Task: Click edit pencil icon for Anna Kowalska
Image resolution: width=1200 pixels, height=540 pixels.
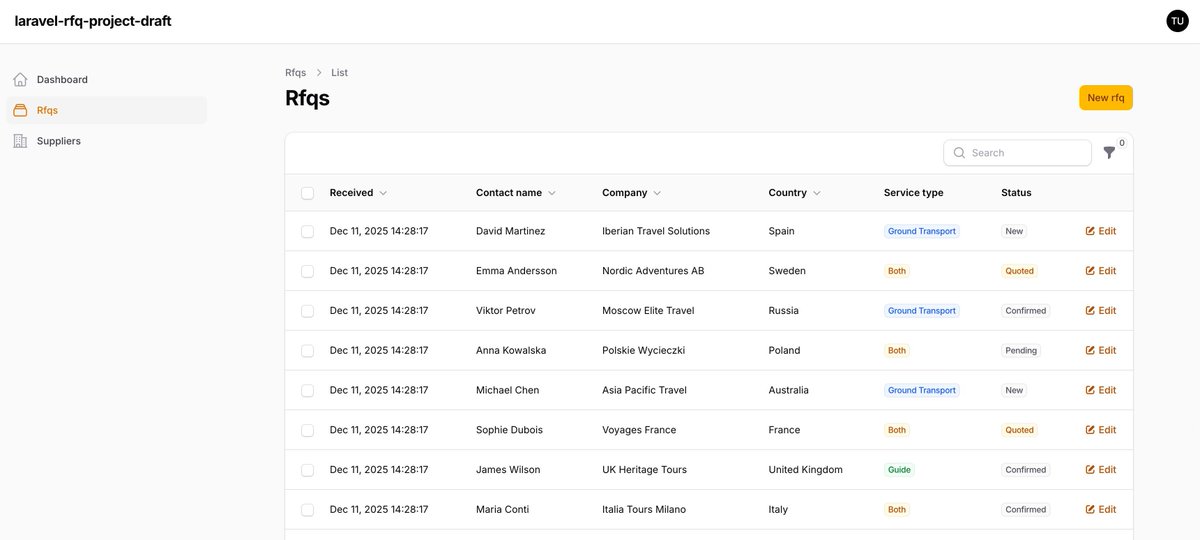Action: point(1090,351)
